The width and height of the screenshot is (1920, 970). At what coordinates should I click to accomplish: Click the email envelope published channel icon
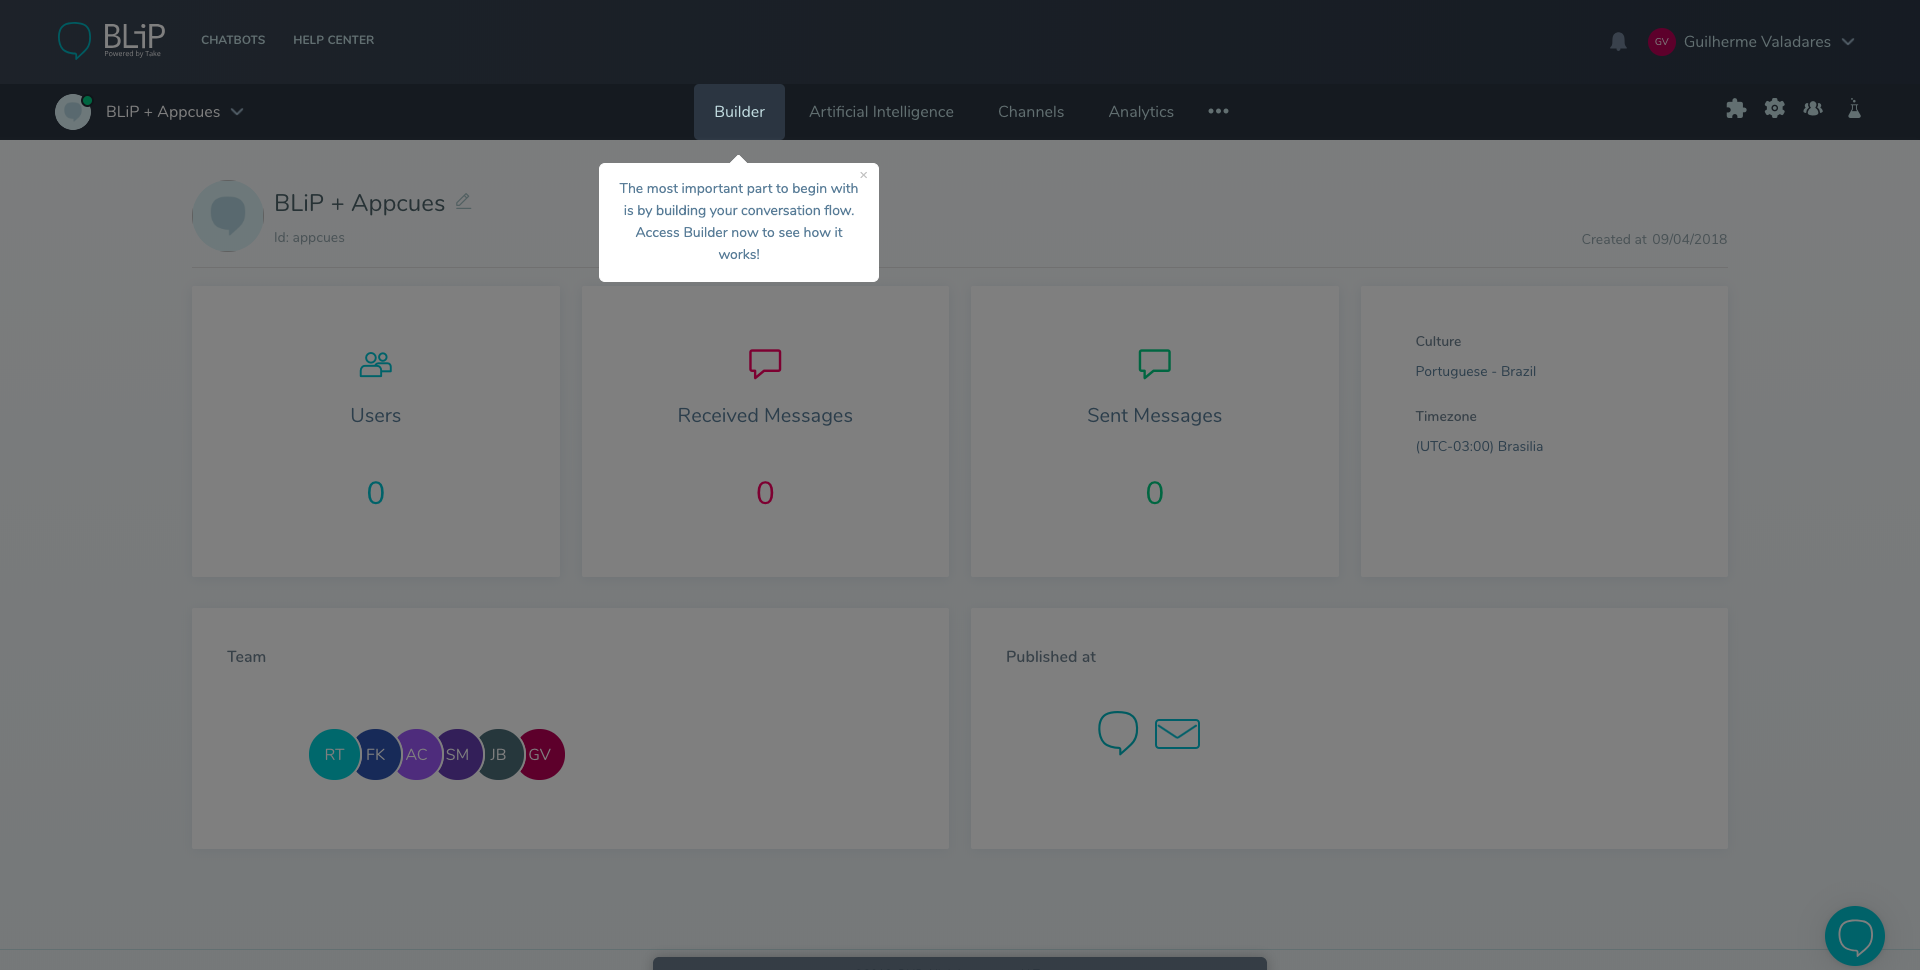tap(1177, 734)
